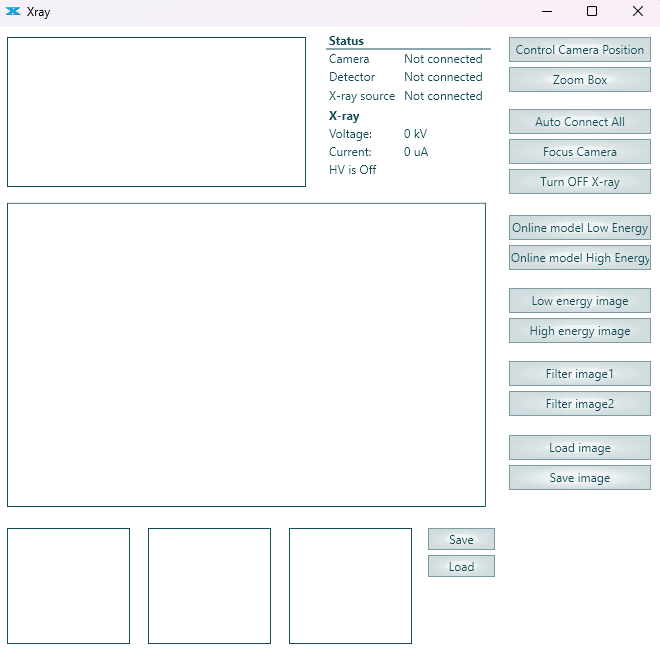Click Load beside the small preview boxes

(x=461, y=566)
